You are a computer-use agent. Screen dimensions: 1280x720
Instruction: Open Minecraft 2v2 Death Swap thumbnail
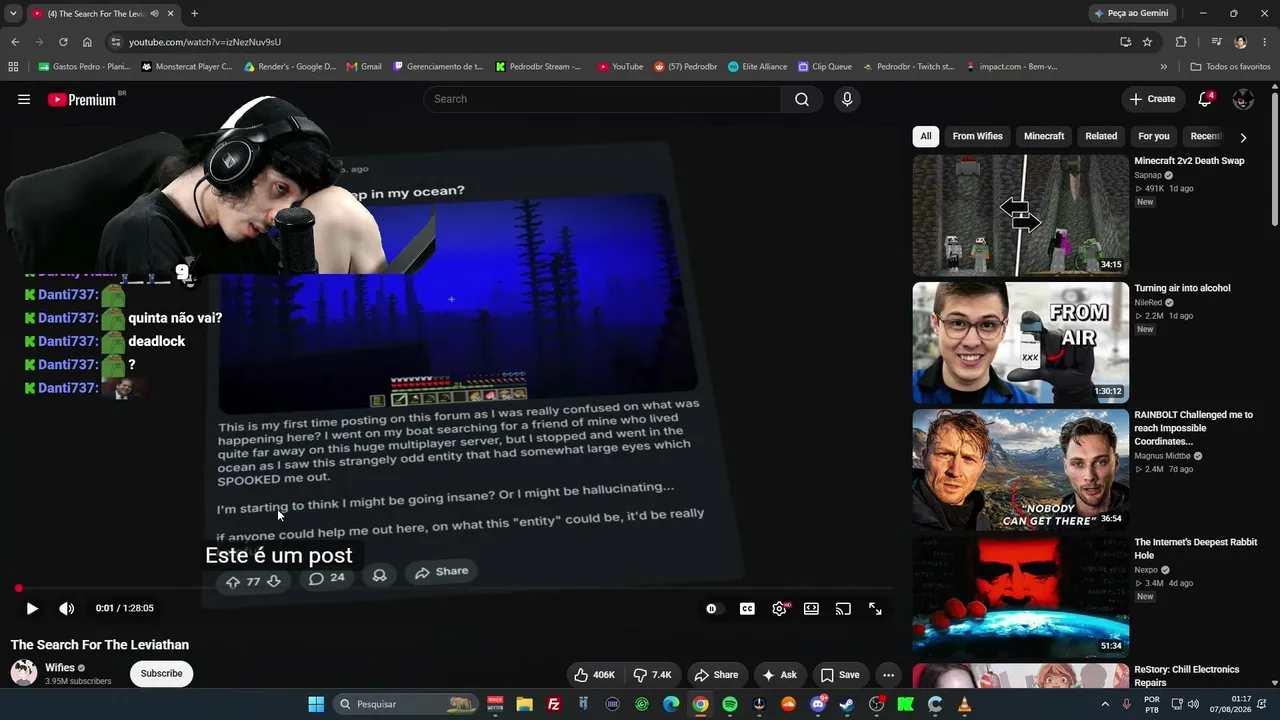tap(1020, 215)
